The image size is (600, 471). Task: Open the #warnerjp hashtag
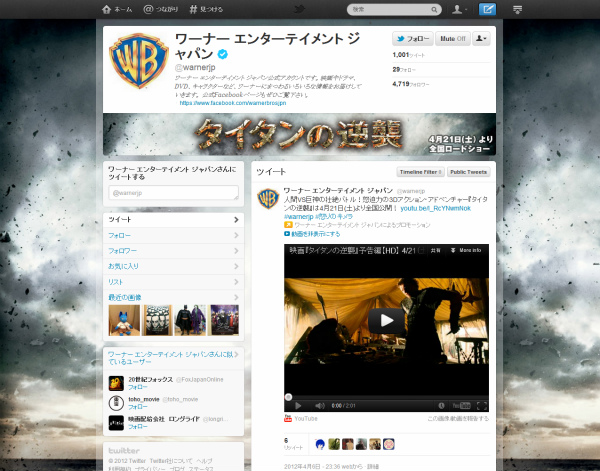tap(298, 217)
